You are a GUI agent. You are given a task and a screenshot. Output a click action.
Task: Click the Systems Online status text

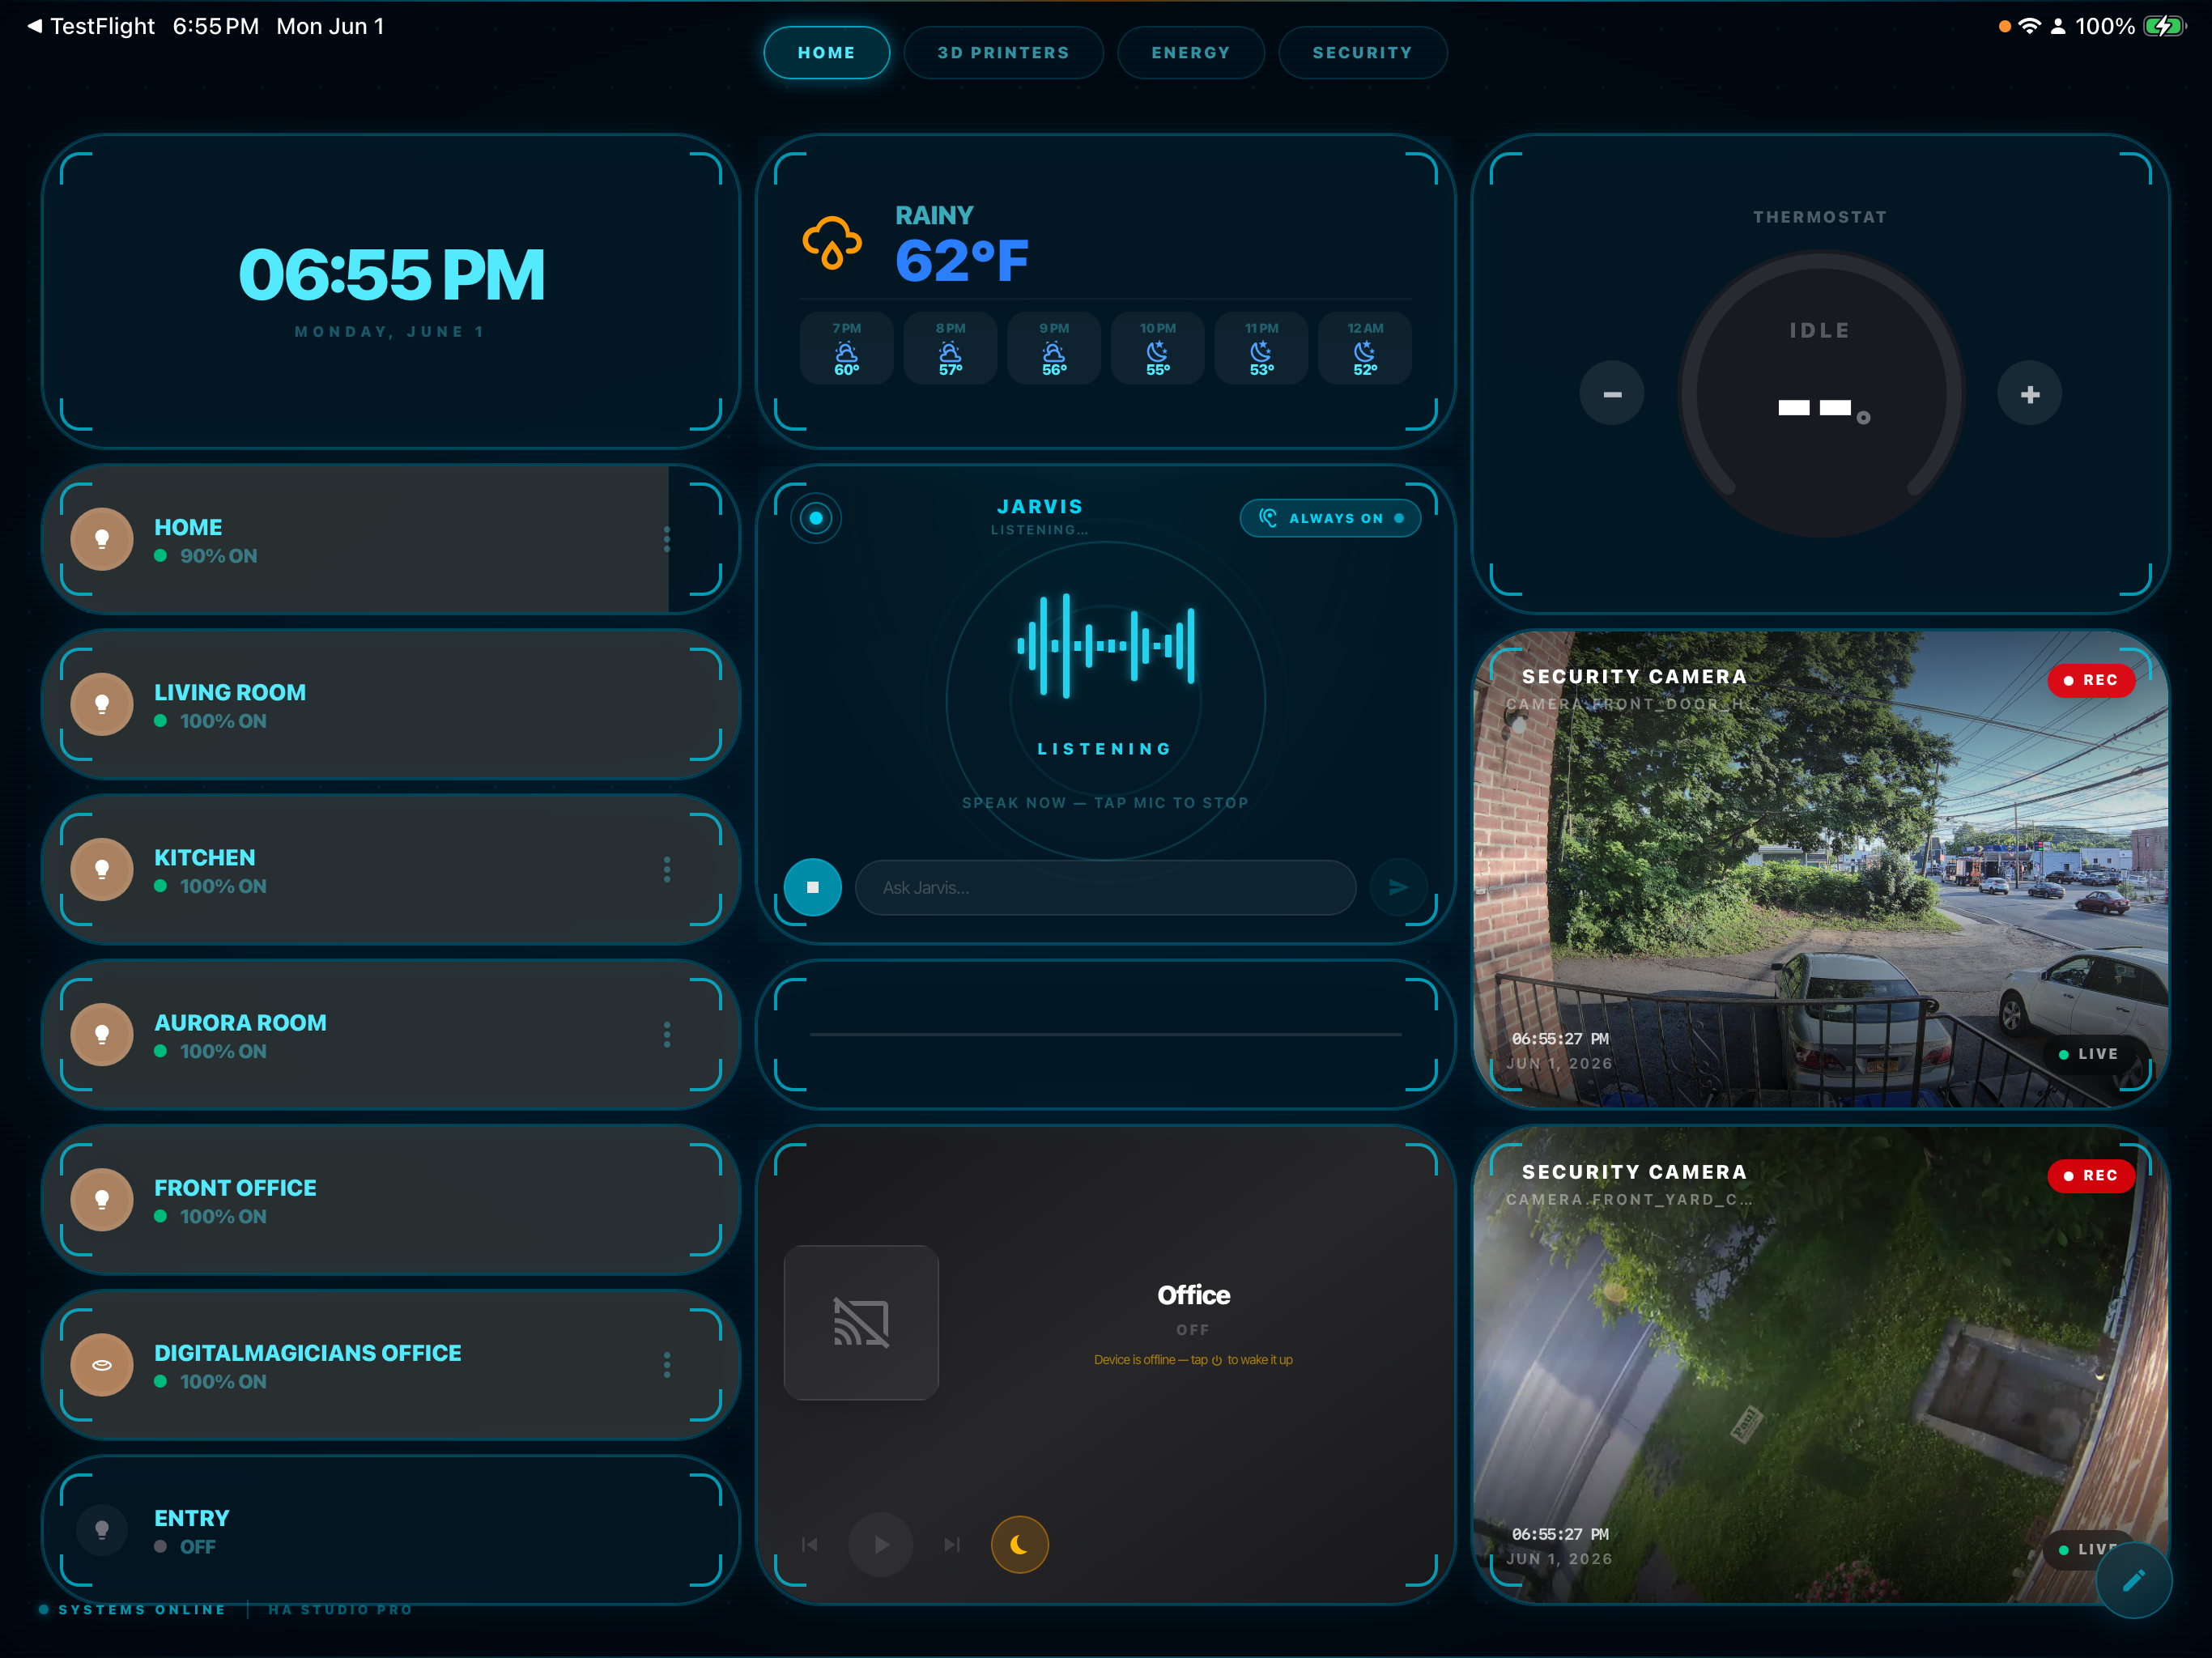click(142, 1609)
